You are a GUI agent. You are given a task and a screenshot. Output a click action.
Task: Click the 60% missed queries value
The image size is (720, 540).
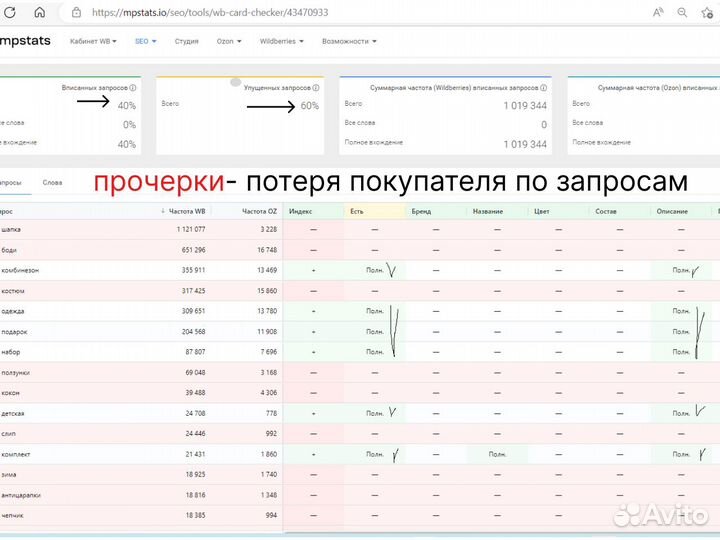tap(309, 106)
